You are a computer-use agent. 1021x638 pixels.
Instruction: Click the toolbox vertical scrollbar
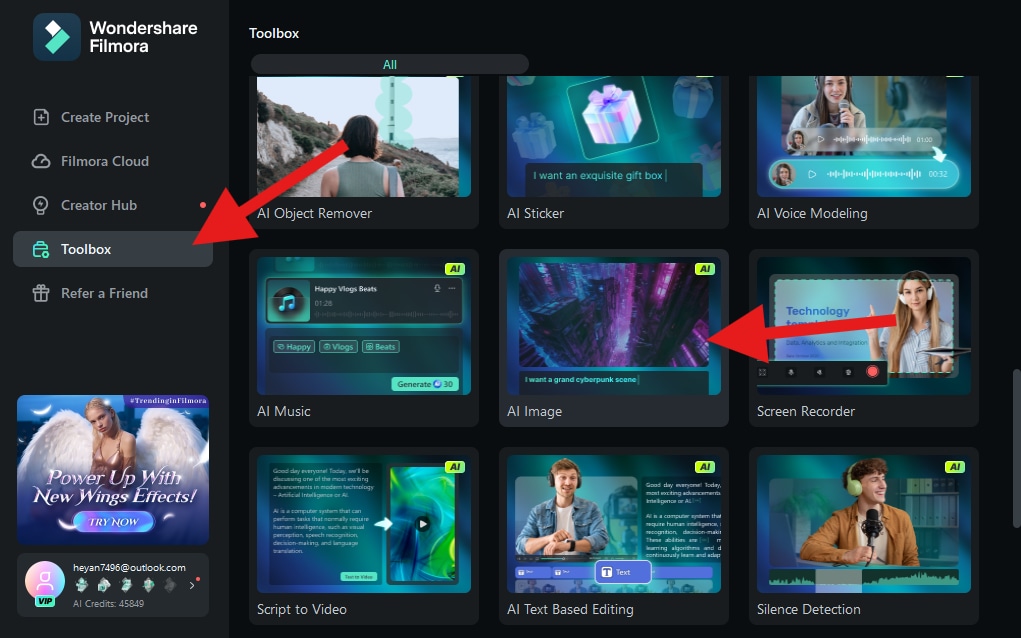tap(1016, 448)
